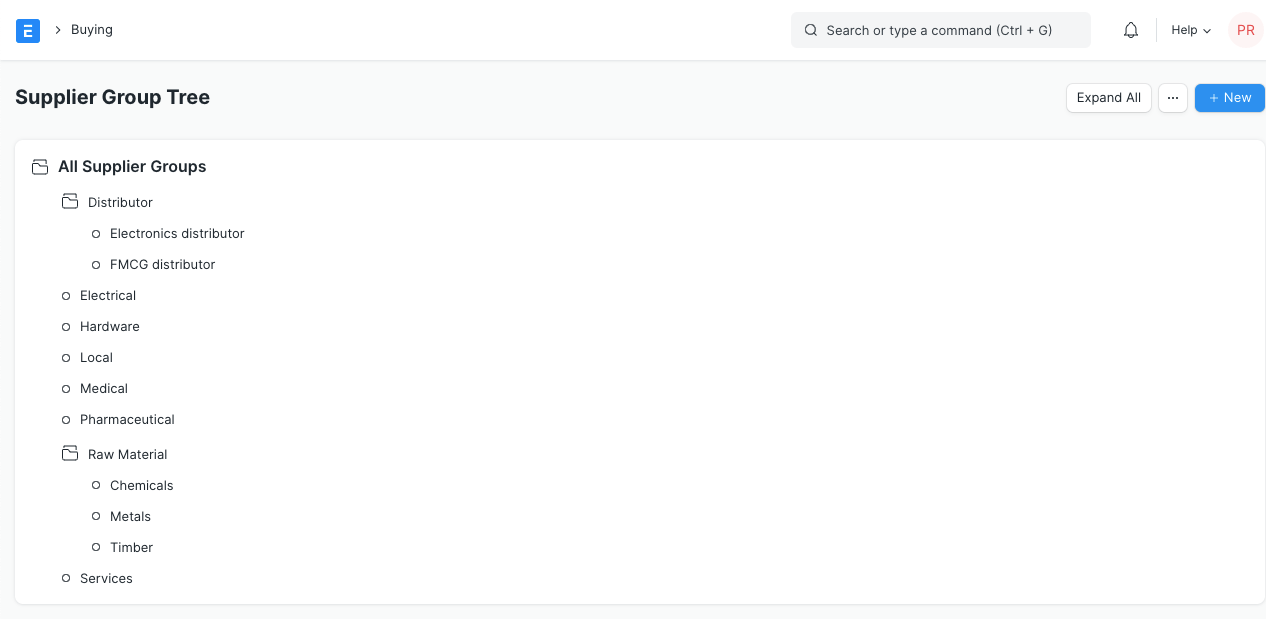Click the PR user avatar
1266x619 pixels.
point(1245,30)
